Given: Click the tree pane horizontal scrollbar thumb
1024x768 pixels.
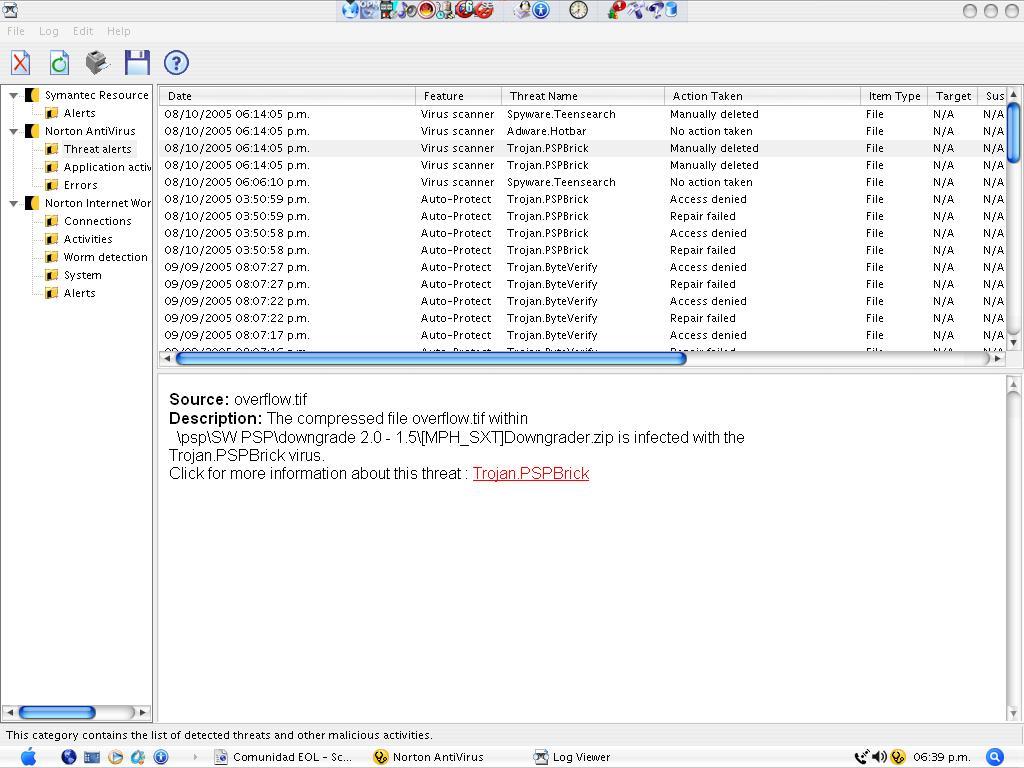Looking at the screenshot, I should [x=57, y=712].
